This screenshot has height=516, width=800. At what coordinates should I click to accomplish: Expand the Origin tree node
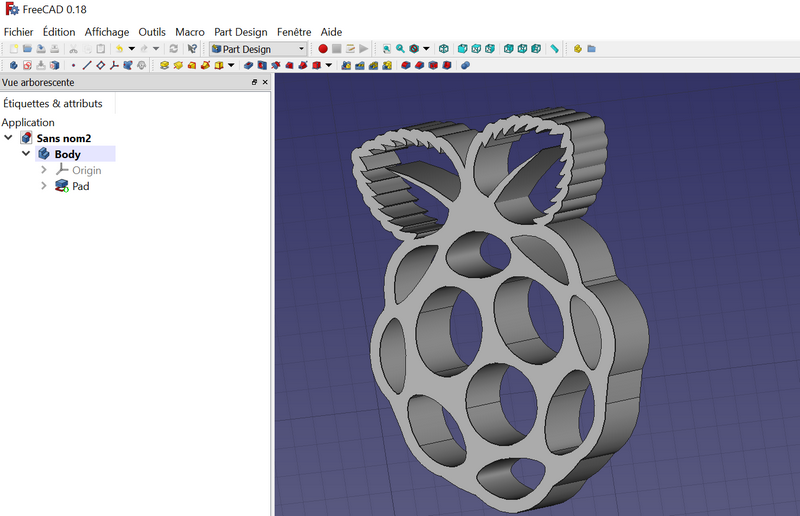tap(44, 170)
